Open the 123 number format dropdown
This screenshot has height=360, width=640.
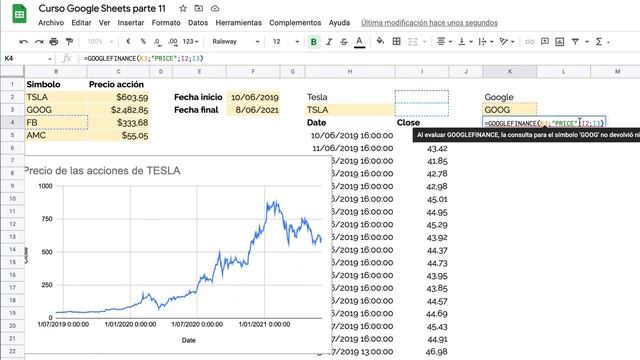[x=190, y=42]
